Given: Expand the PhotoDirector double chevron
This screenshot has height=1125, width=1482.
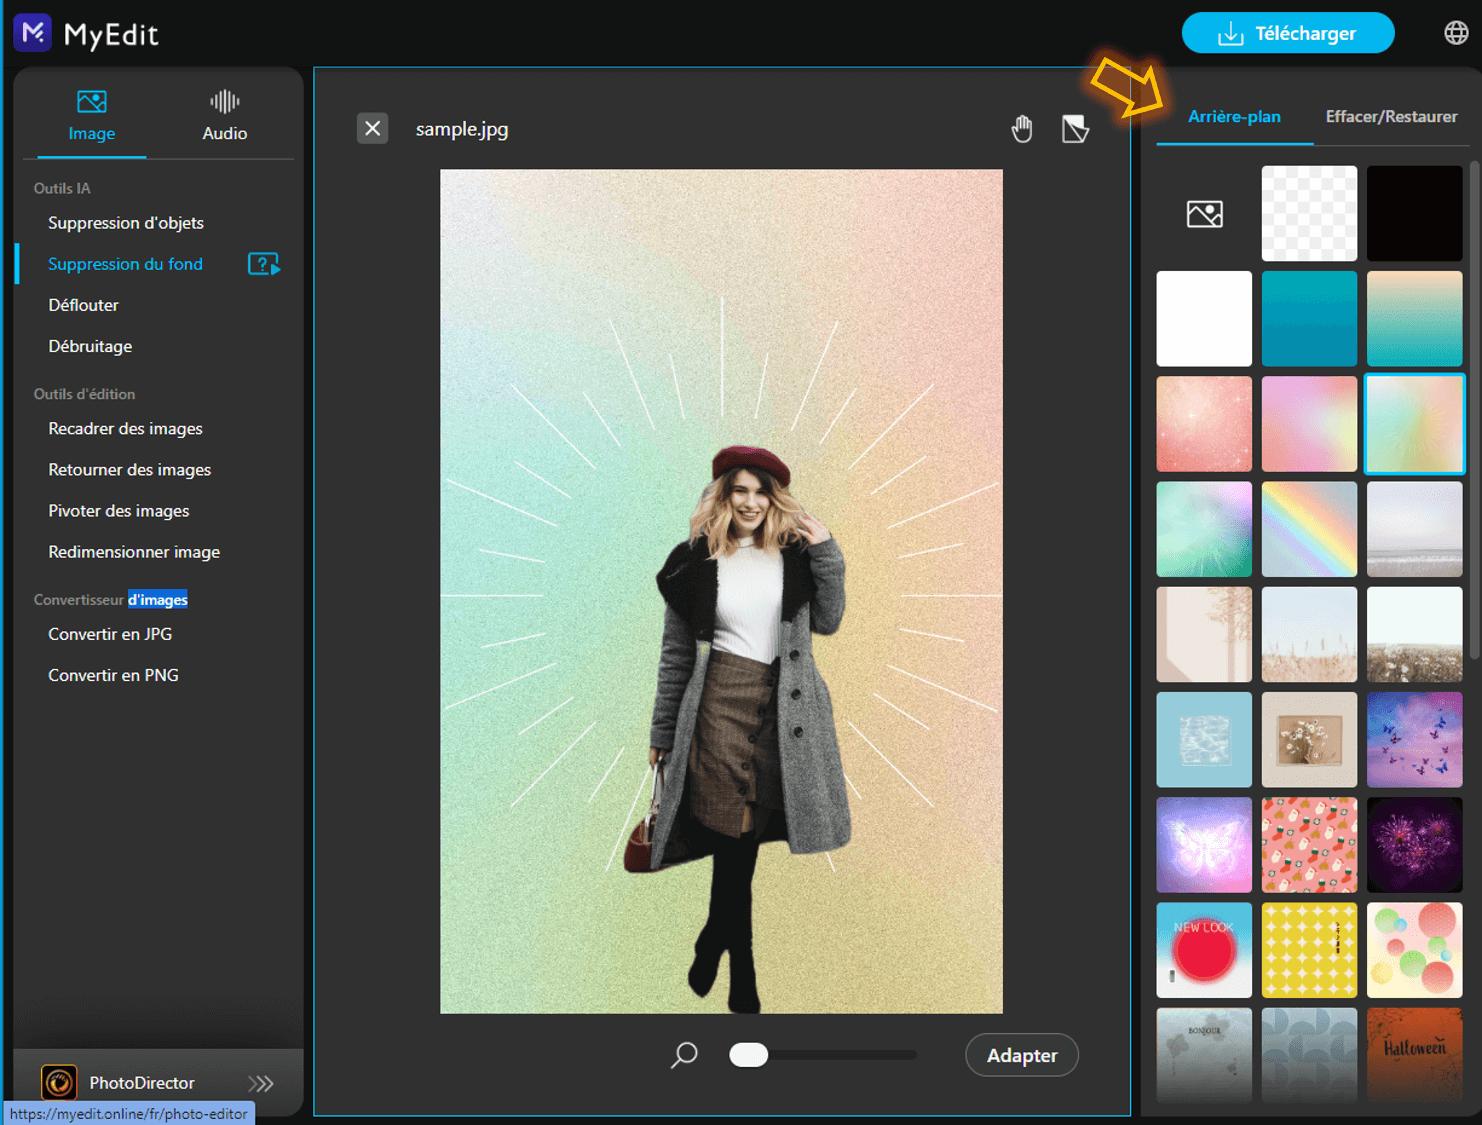Looking at the screenshot, I should [x=261, y=1083].
